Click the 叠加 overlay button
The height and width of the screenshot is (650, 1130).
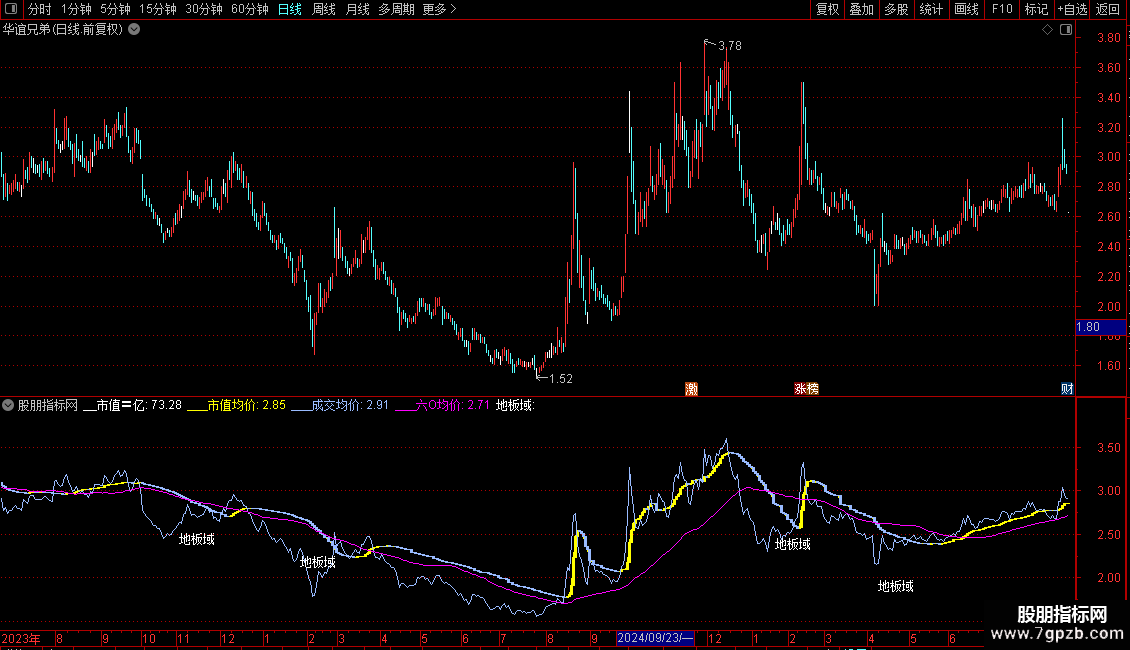coord(861,9)
